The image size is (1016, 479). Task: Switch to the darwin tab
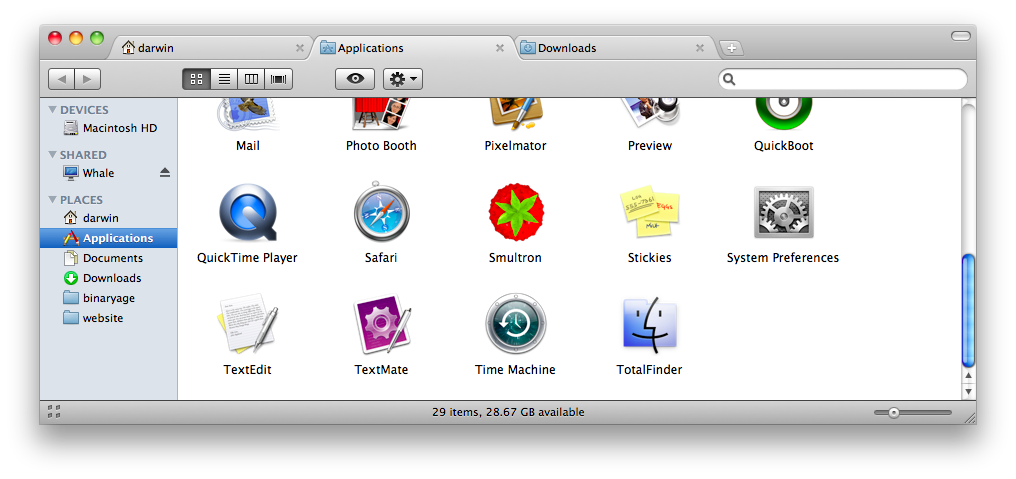[x=212, y=48]
